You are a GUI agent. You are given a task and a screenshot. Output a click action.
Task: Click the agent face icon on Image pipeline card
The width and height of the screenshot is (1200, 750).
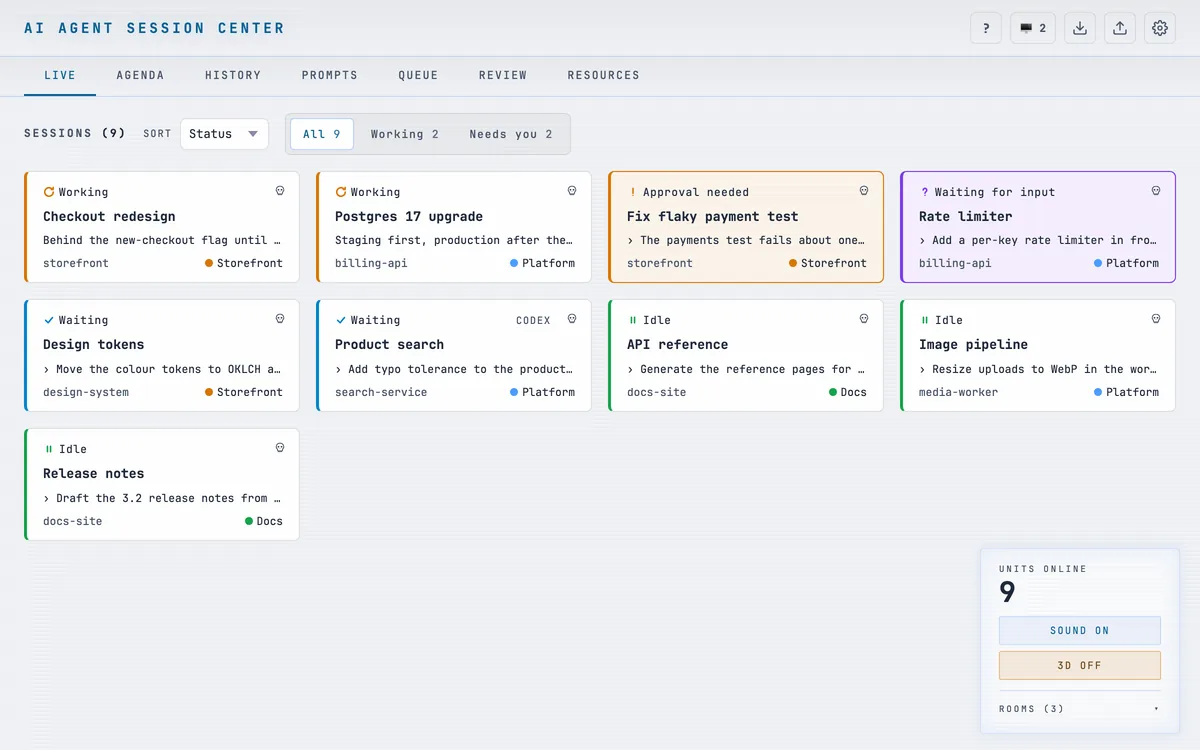pos(1156,319)
